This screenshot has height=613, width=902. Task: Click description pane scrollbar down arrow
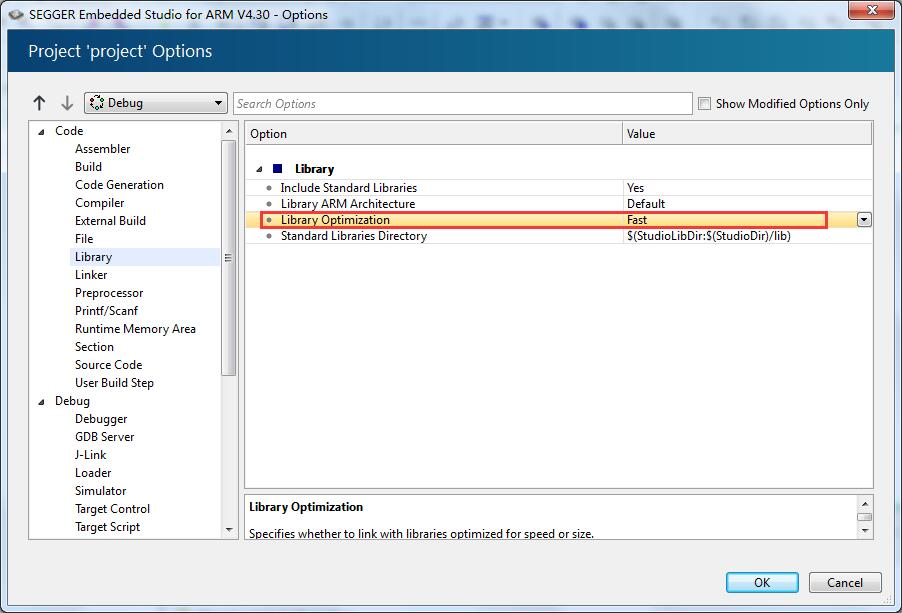point(865,531)
